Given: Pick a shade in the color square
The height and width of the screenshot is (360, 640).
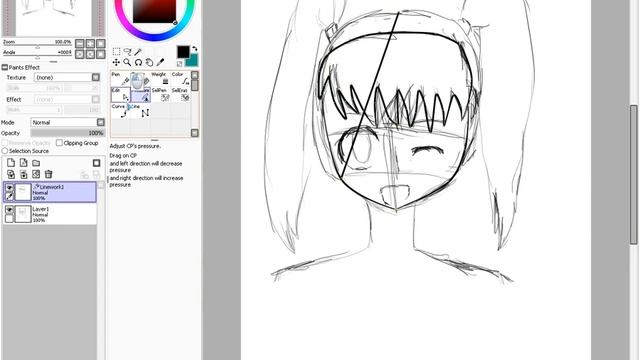Looking at the screenshot, I should (x=155, y=10).
